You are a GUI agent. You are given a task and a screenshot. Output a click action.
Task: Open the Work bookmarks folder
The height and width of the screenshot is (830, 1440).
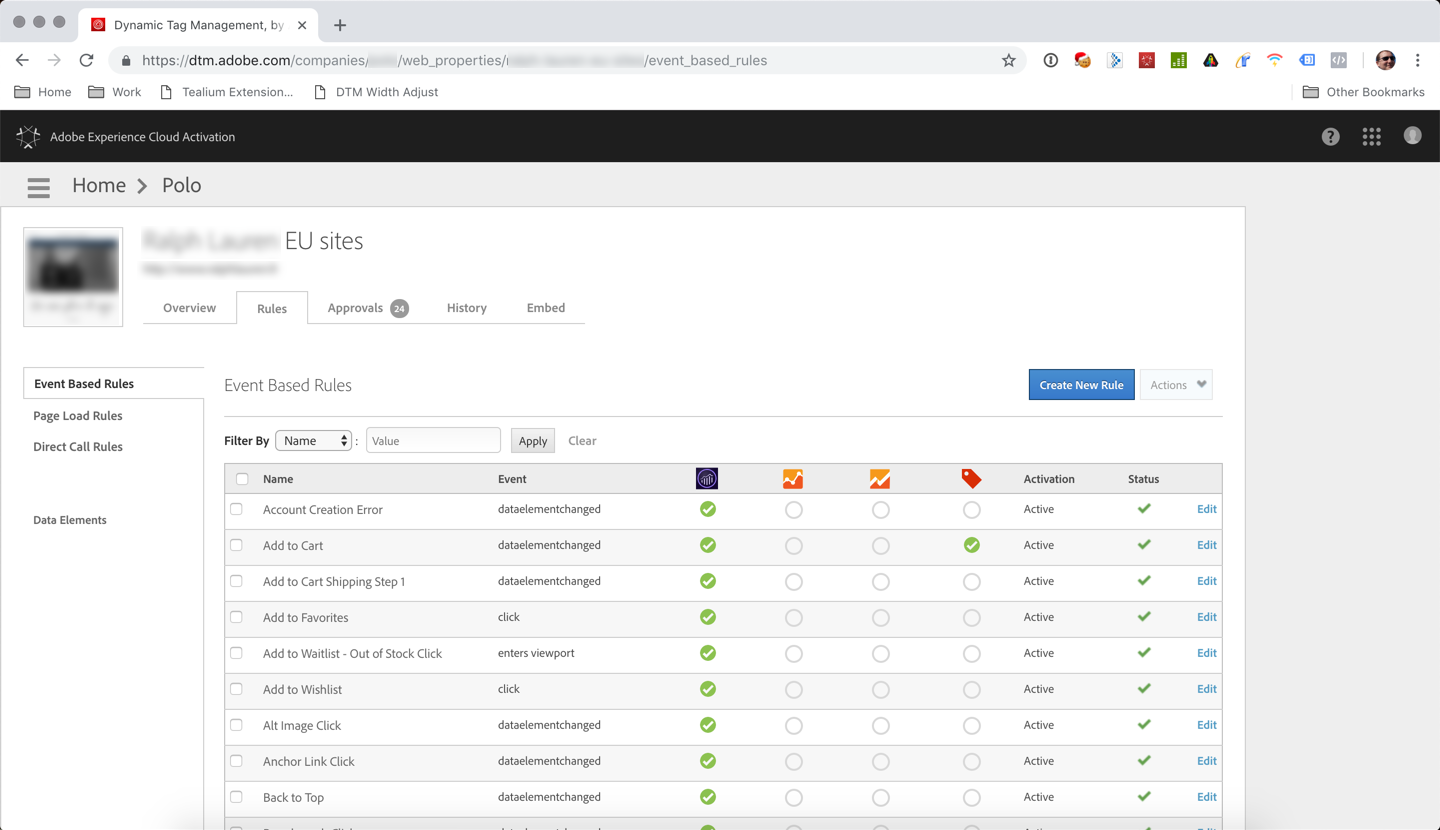pos(115,92)
